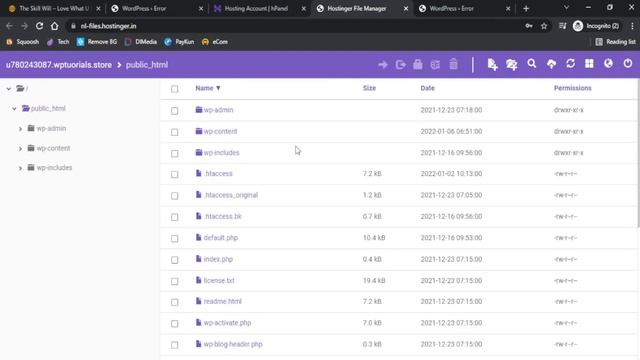Sort by the Size column header

369,88
